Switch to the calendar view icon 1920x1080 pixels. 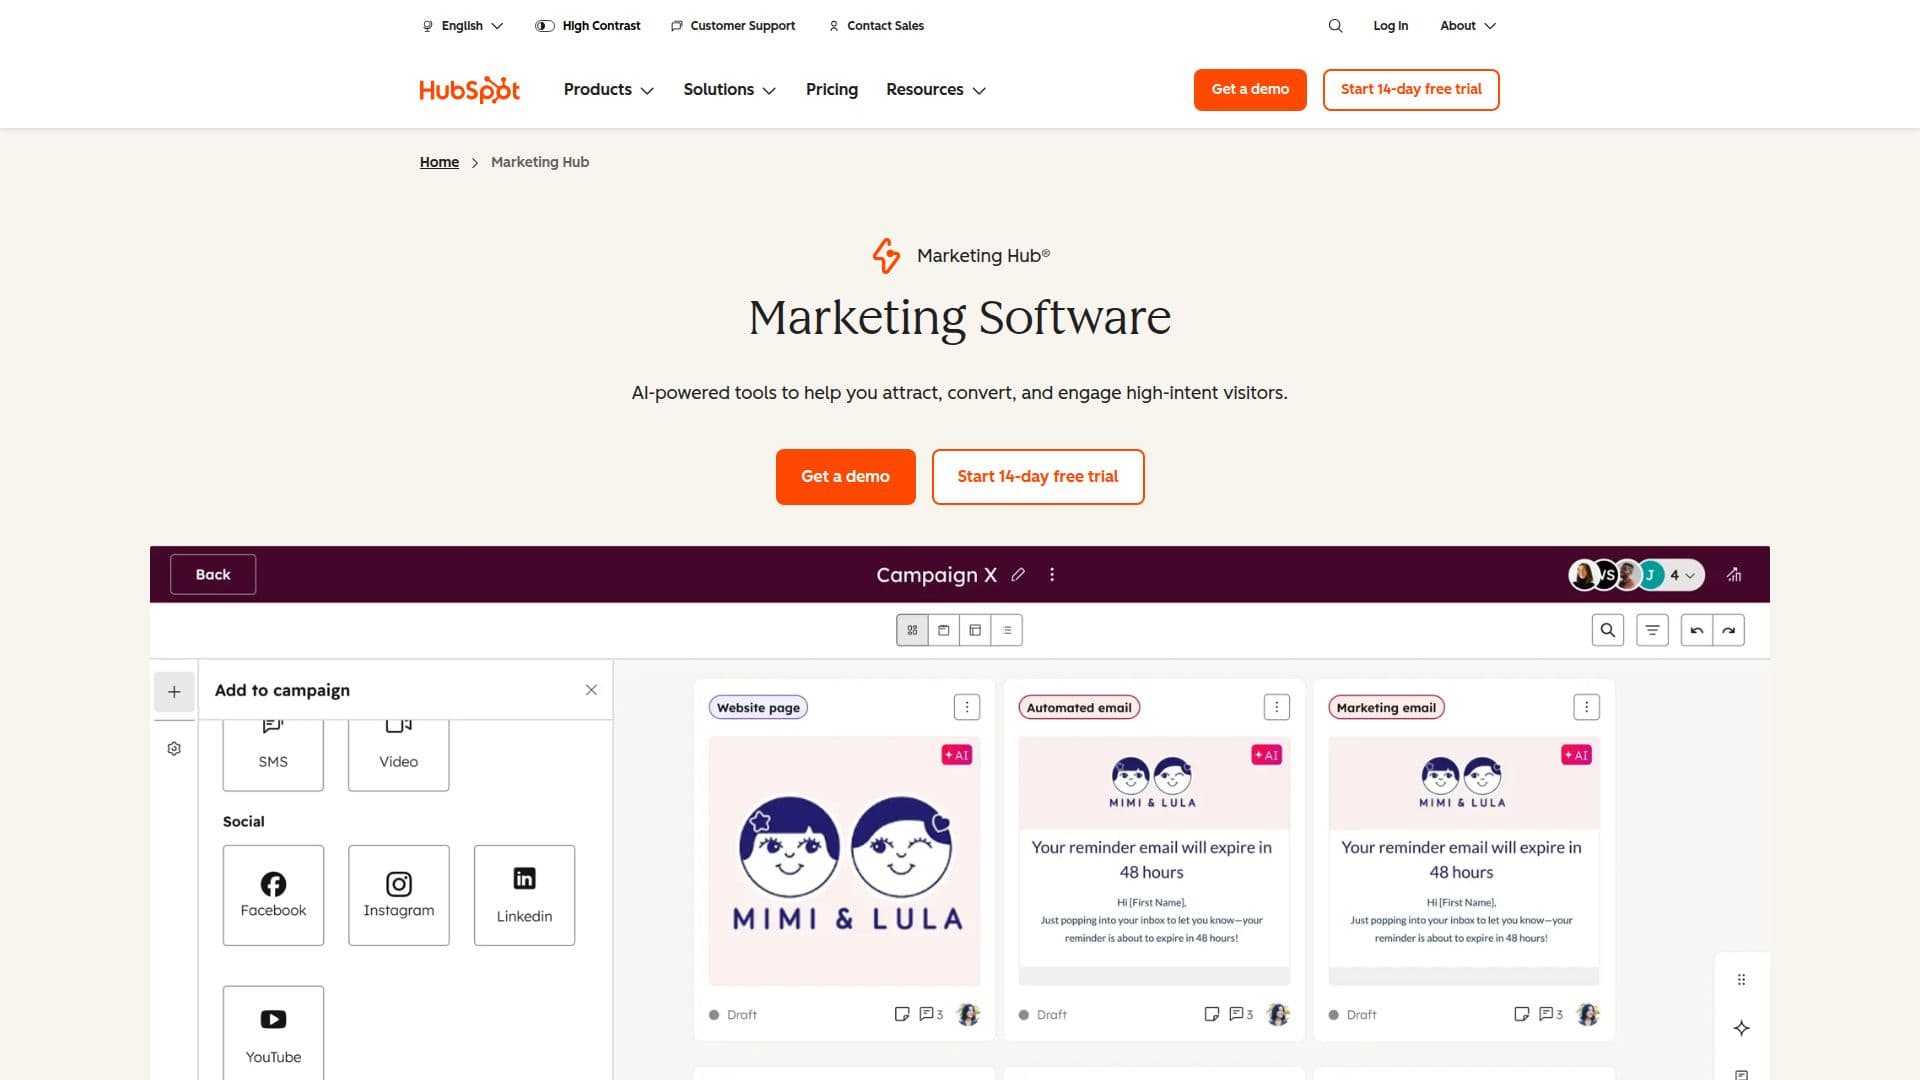tap(943, 630)
